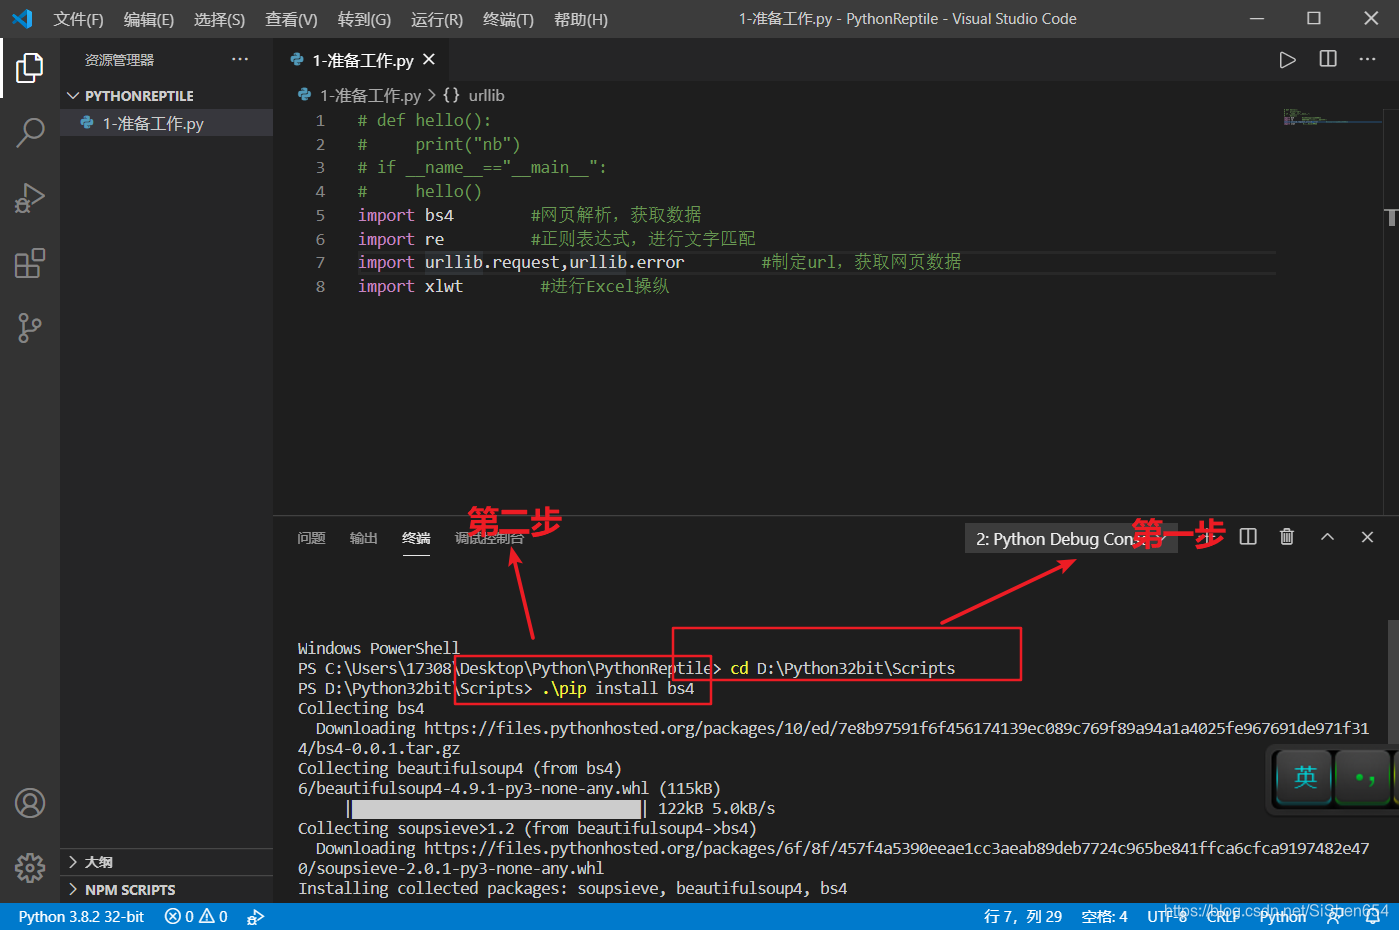Kill the terminal with trash icon
1399x930 pixels.
[x=1287, y=537]
